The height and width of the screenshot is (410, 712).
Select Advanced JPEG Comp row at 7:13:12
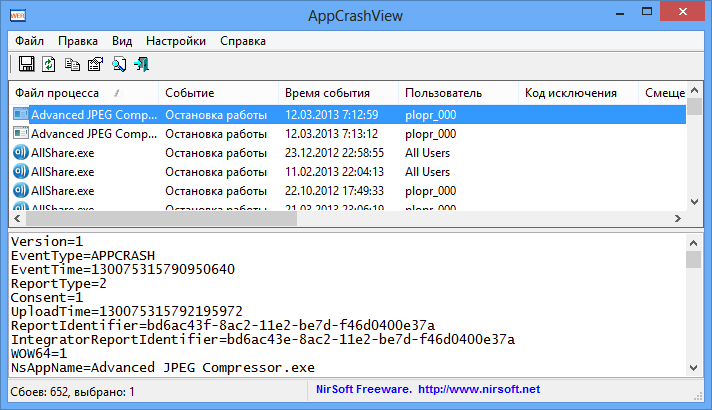347,133
